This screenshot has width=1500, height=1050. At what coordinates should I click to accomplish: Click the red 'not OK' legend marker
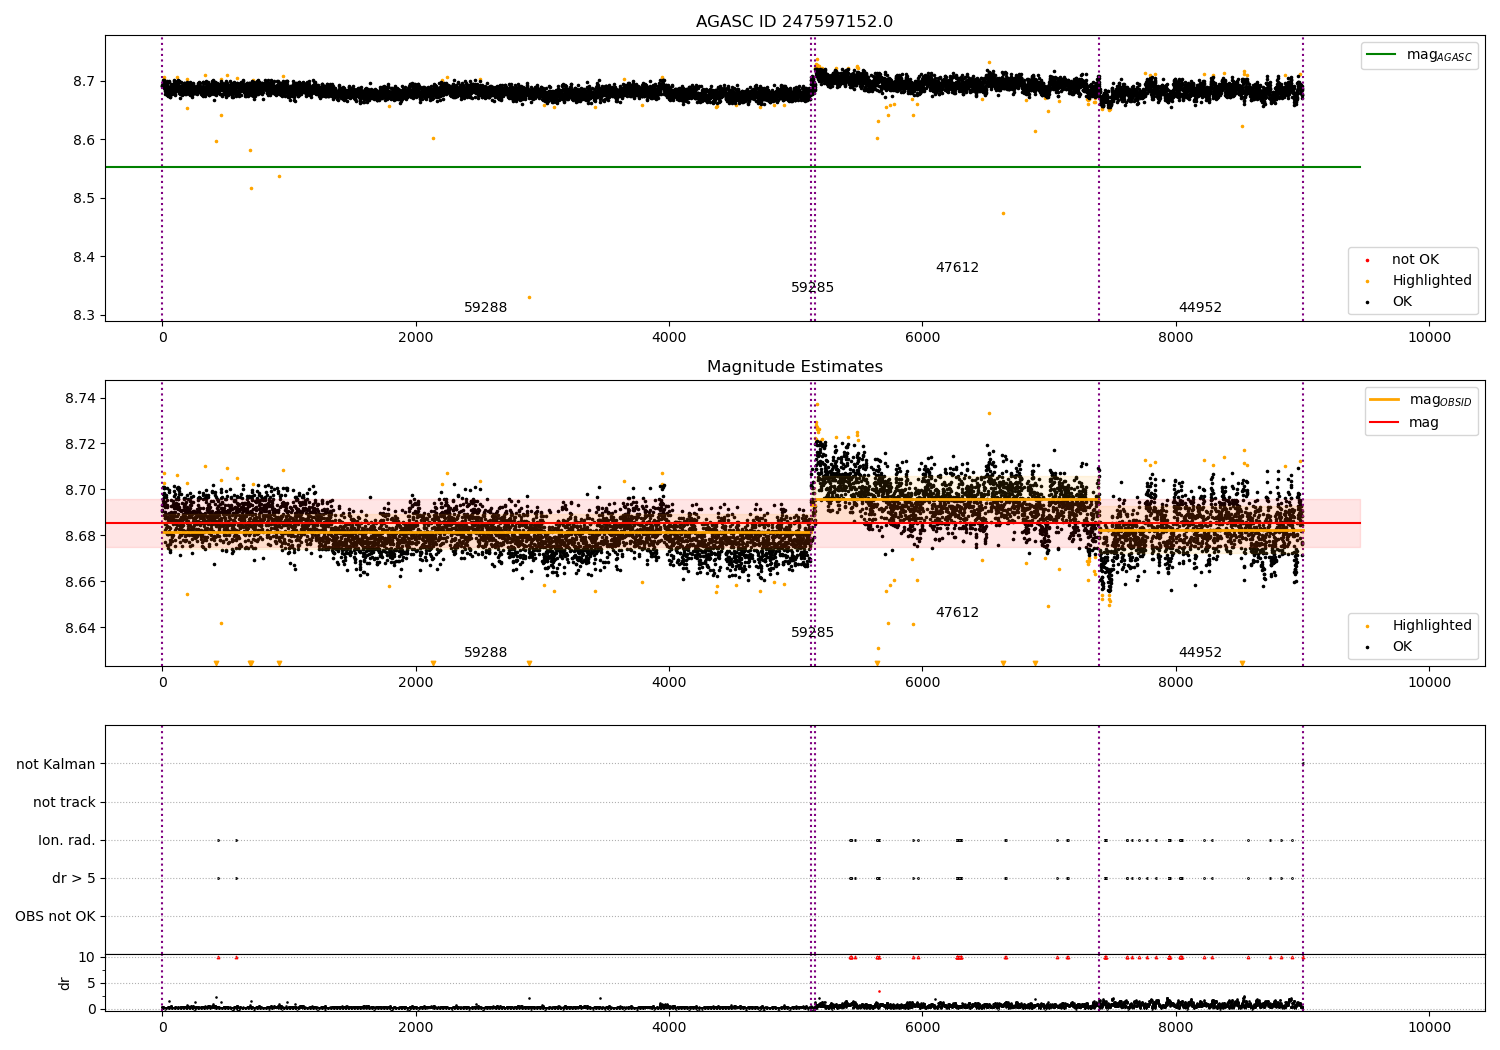click(x=1367, y=260)
